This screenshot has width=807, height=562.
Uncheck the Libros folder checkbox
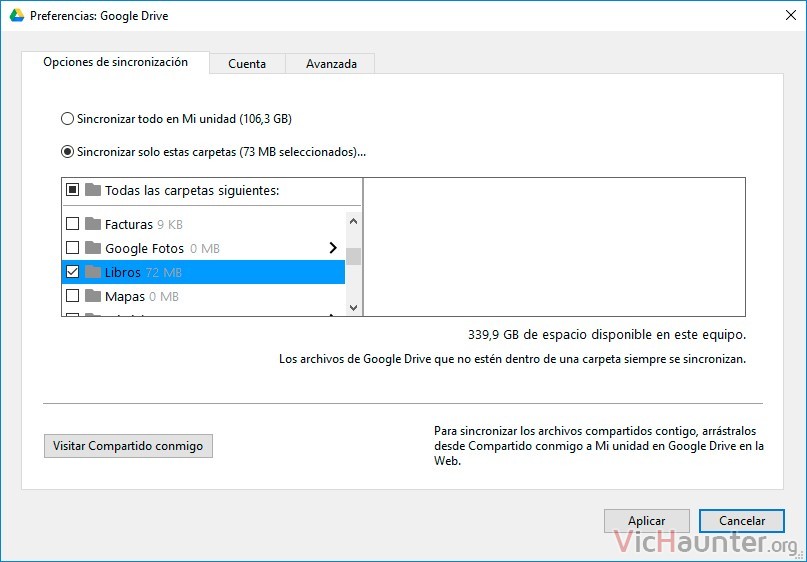click(73, 272)
